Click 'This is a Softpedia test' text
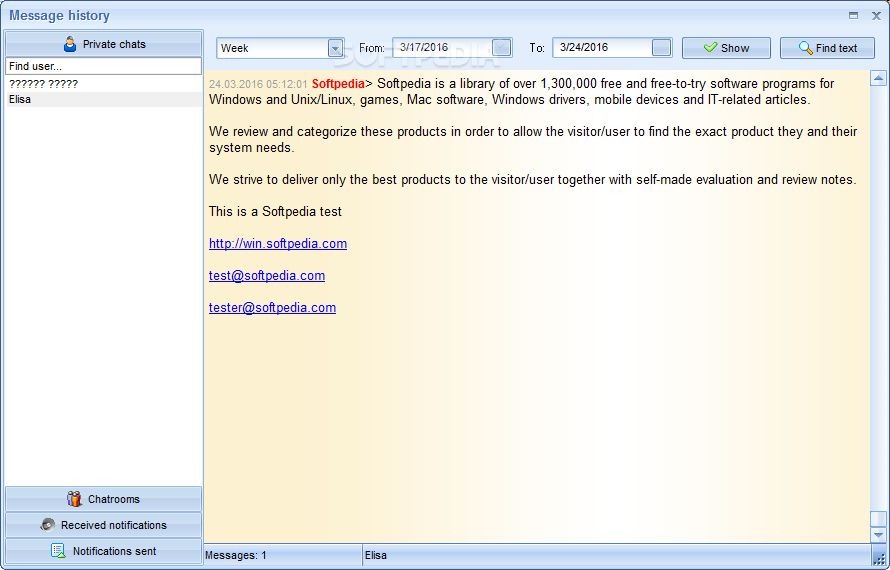This screenshot has width=890, height=570. click(275, 212)
